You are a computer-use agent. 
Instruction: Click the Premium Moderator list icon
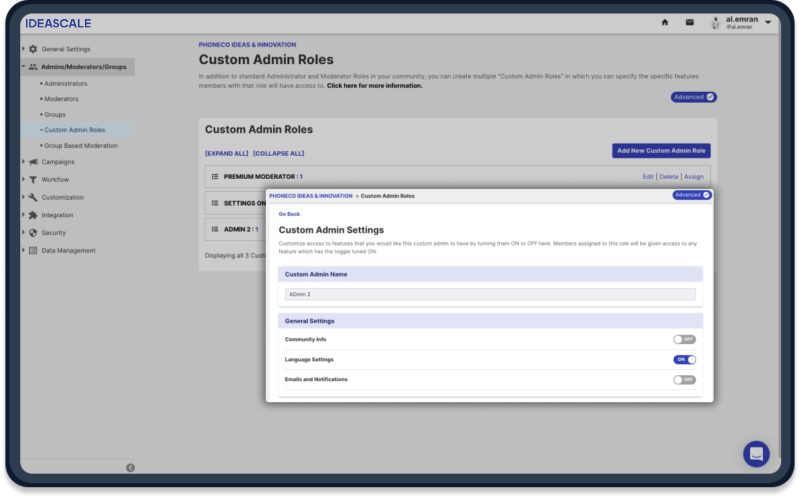215,177
